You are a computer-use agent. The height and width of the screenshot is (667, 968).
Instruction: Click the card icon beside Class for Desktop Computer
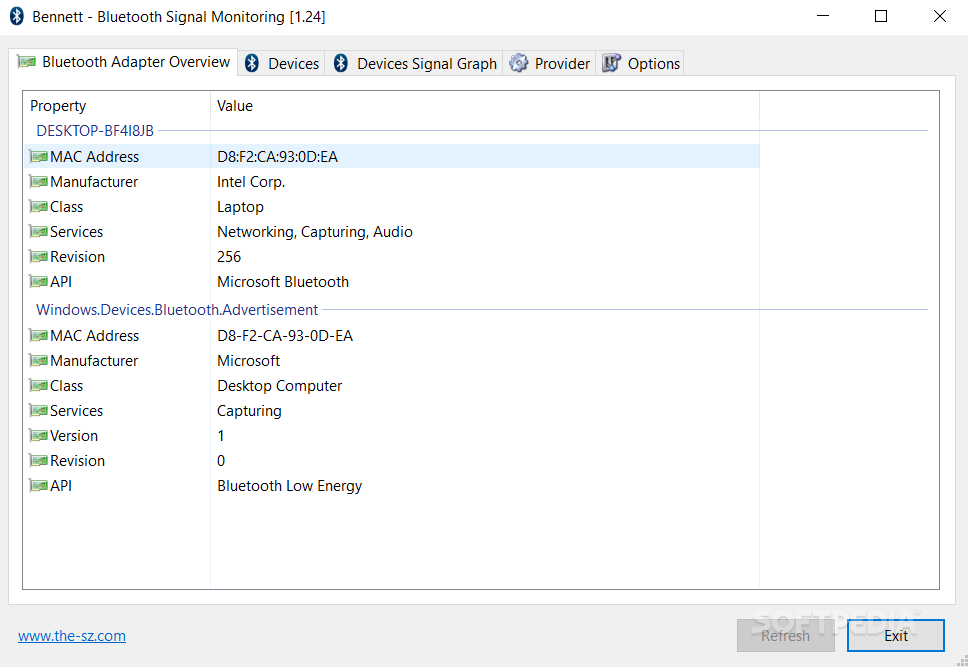tap(39, 386)
